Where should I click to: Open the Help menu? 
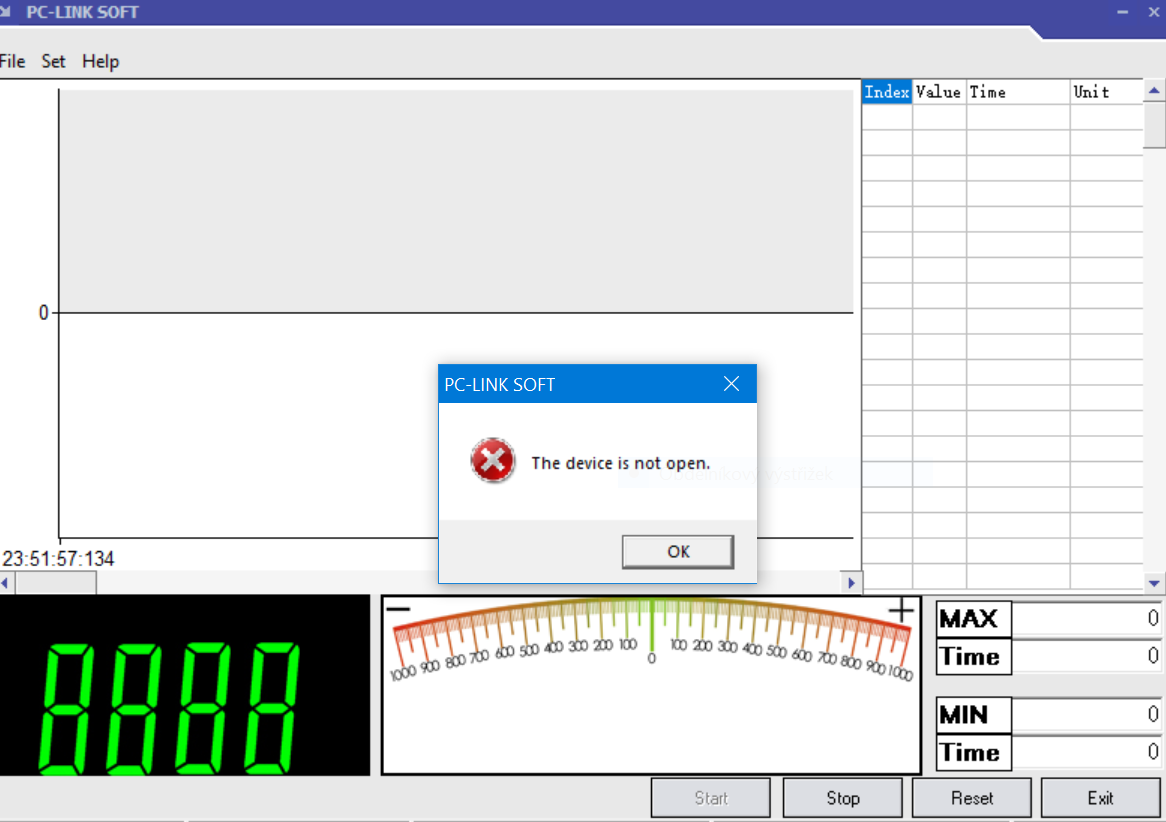coord(100,61)
